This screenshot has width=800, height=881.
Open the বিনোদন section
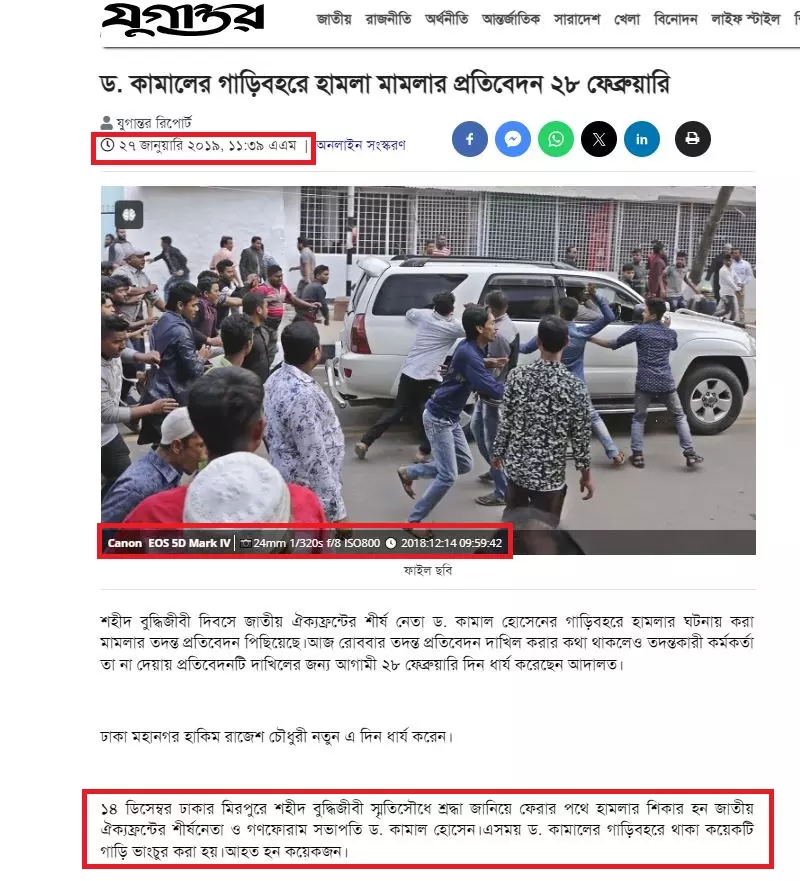676,20
